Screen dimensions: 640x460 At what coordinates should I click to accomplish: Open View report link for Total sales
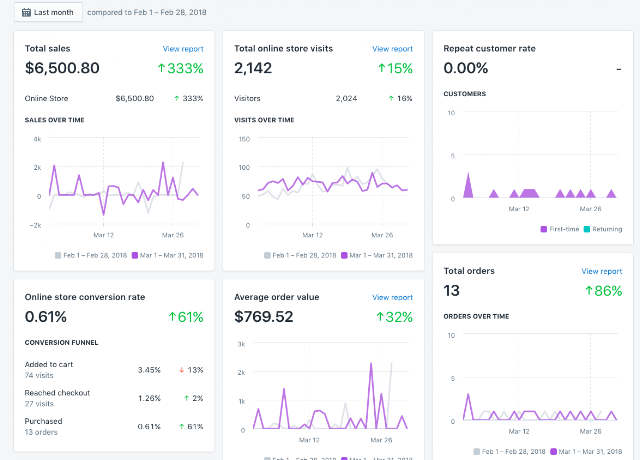click(x=183, y=49)
